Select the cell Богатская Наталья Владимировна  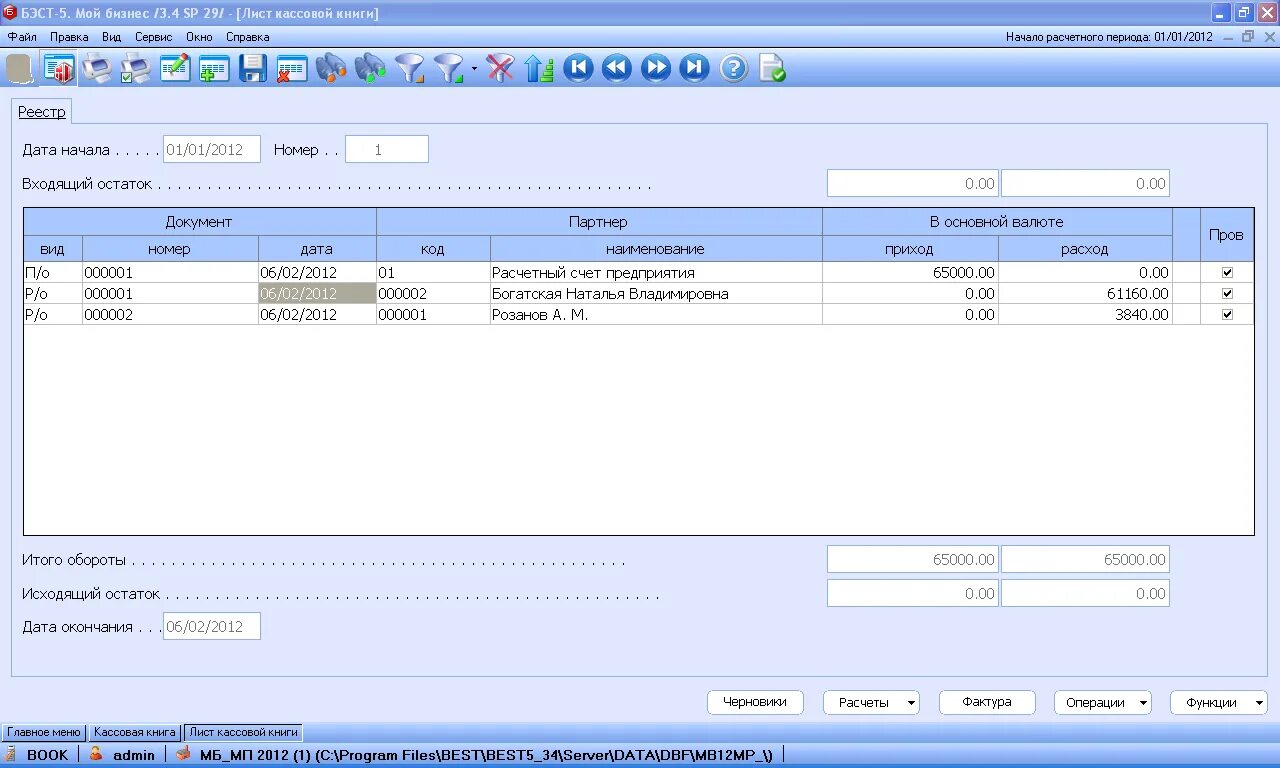(656, 293)
